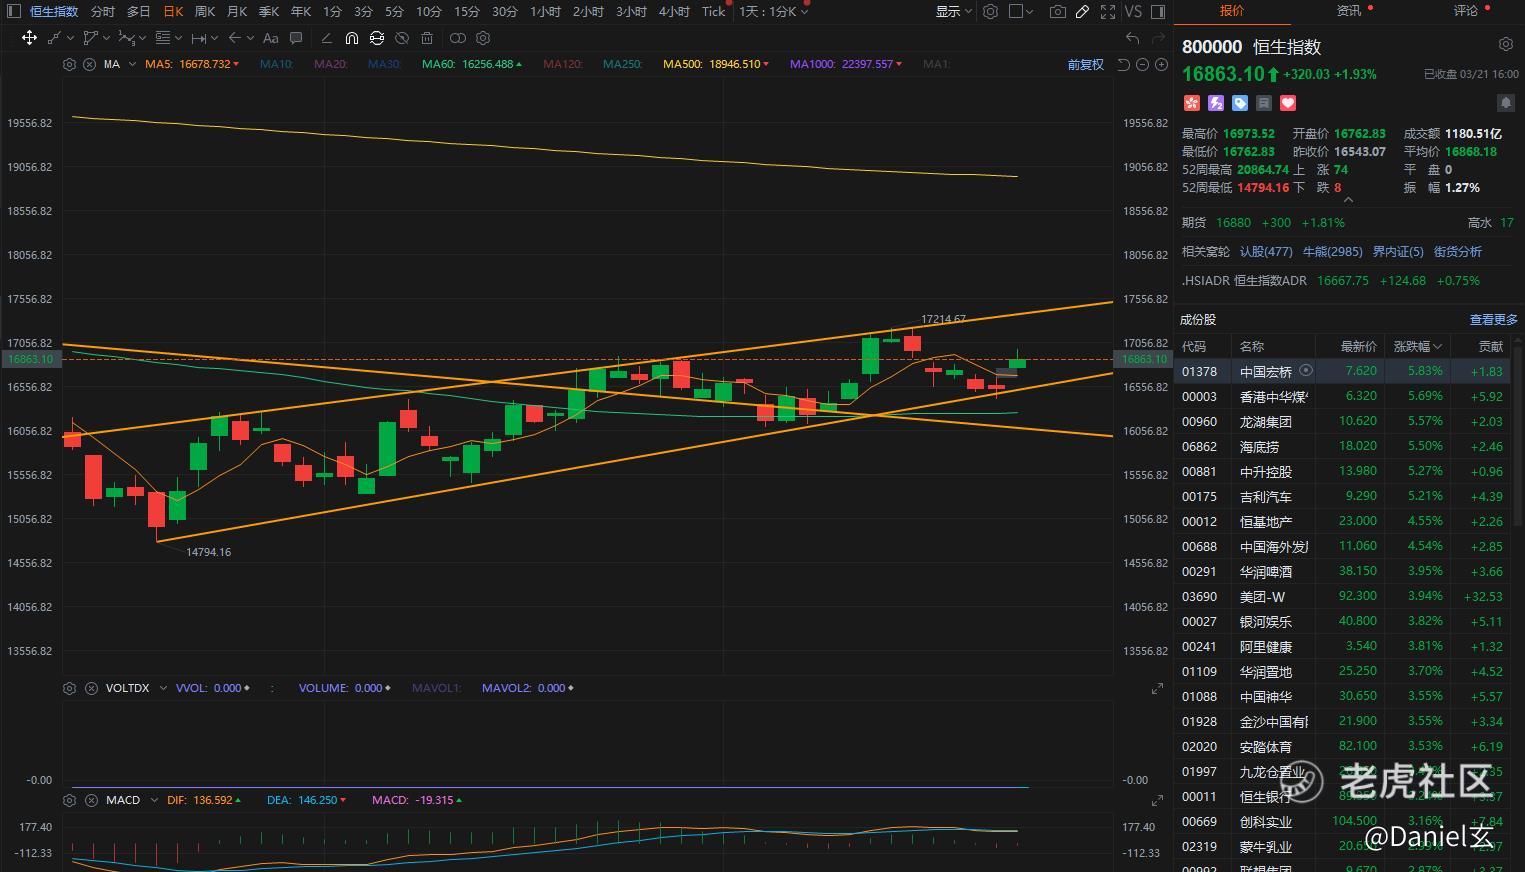Expand the 显示 display dropdown

[x=954, y=12]
